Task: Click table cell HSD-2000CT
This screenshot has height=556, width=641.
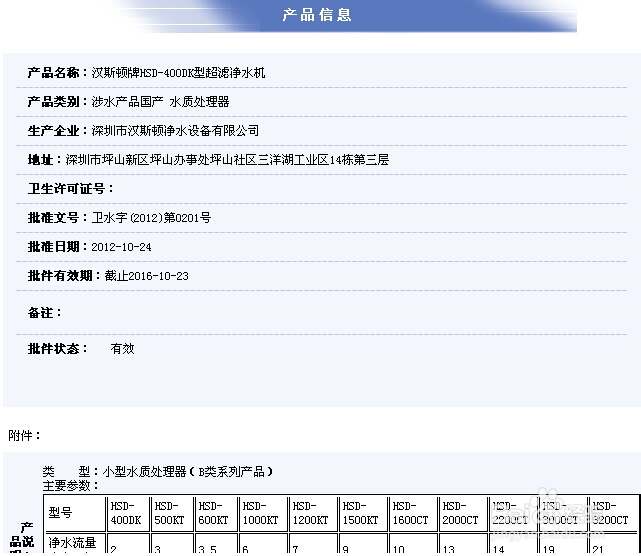Action: [463, 513]
